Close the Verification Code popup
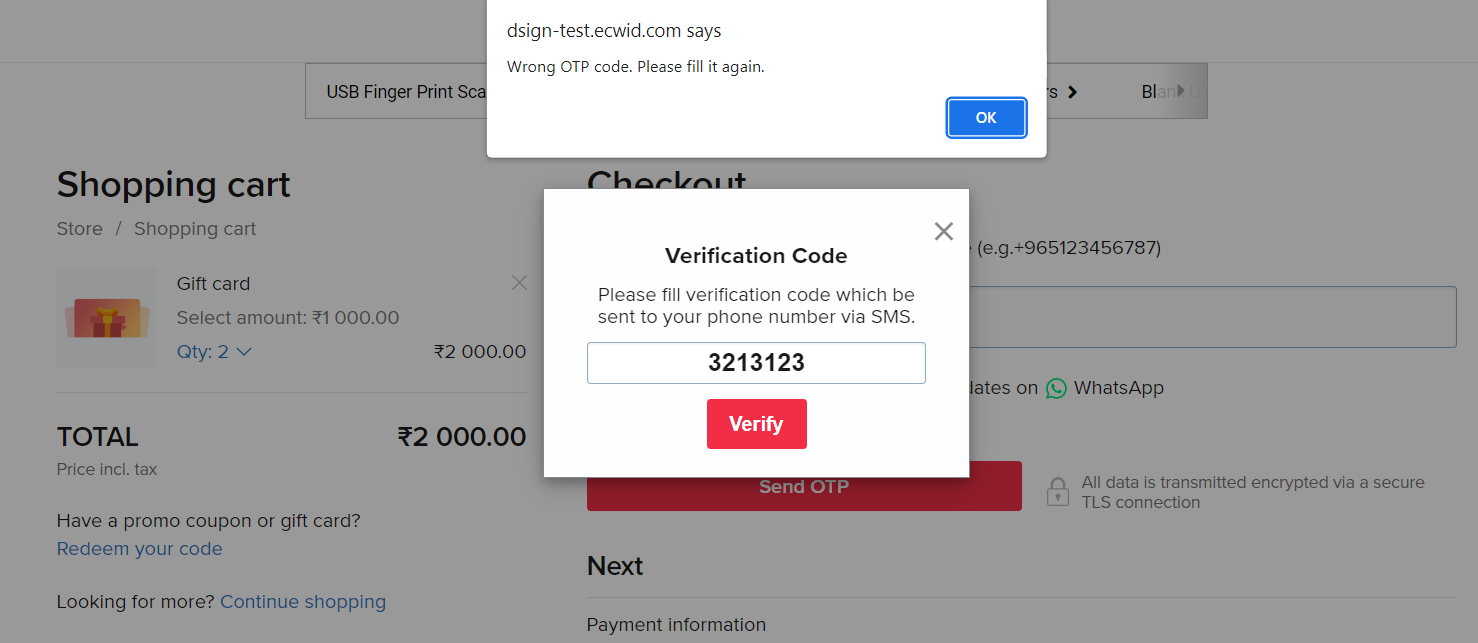 click(943, 231)
